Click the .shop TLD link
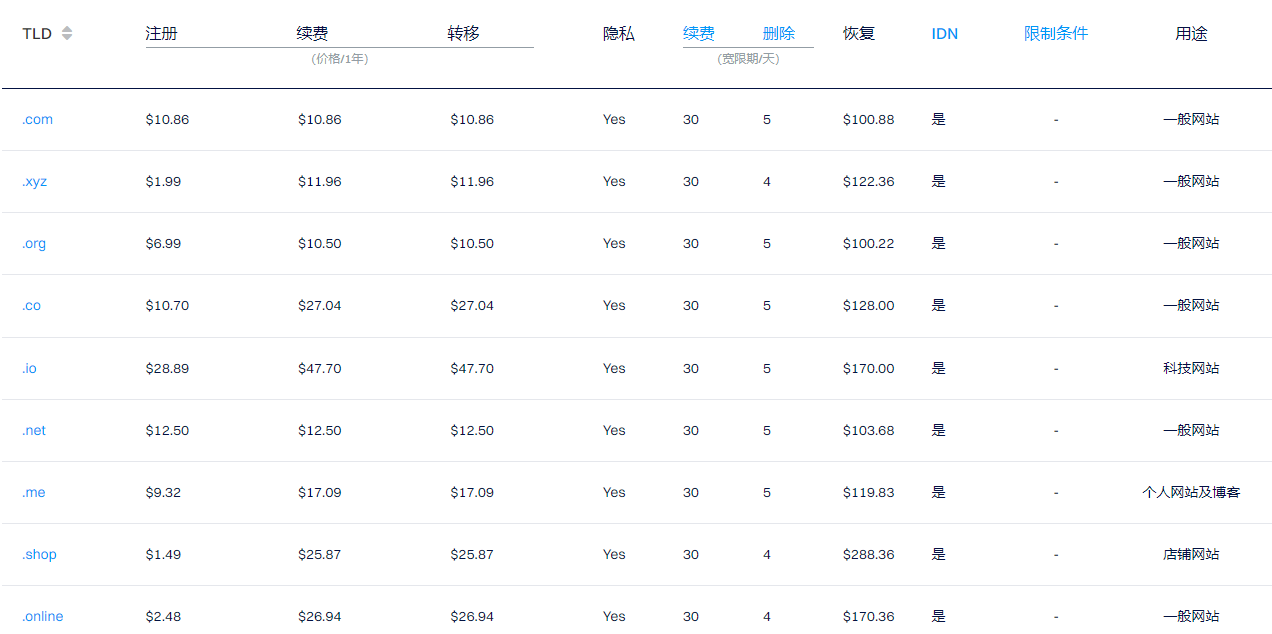Image resolution: width=1272 pixels, height=634 pixels. click(39, 554)
